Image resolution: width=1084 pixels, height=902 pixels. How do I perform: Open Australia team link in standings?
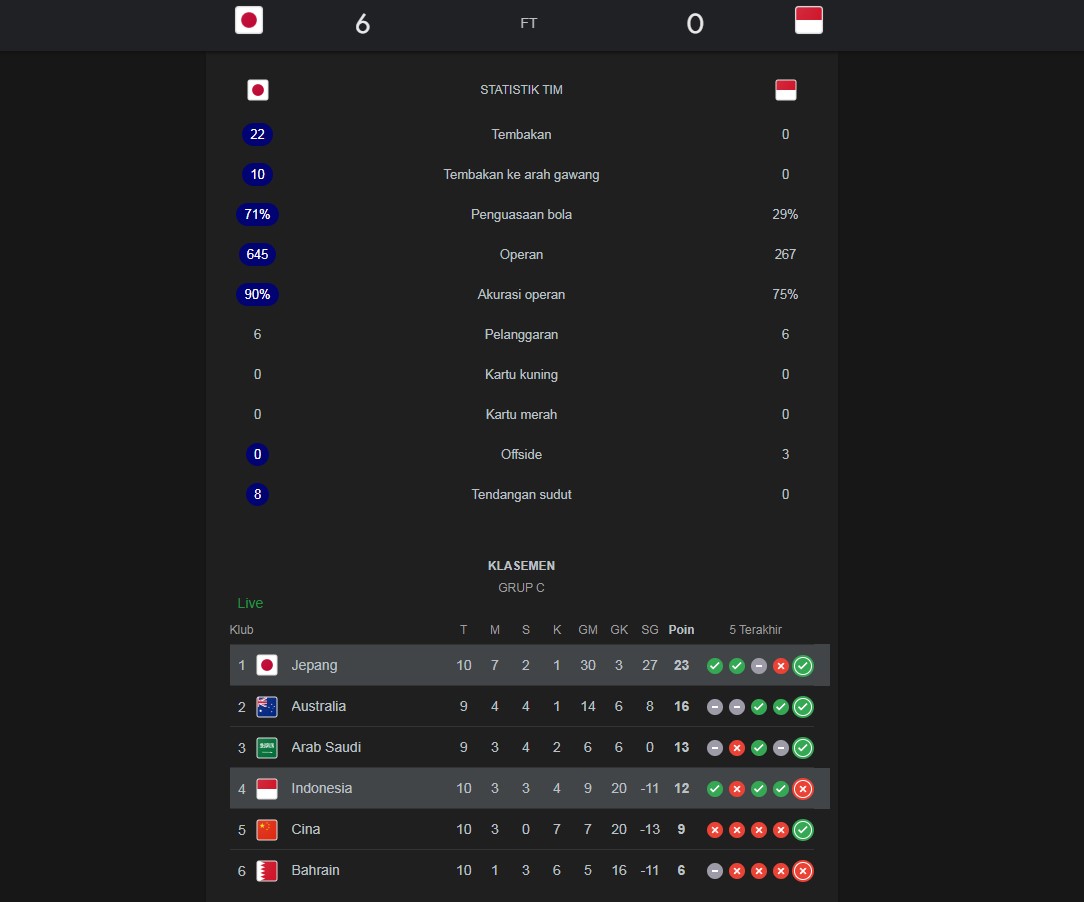click(318, 706)
